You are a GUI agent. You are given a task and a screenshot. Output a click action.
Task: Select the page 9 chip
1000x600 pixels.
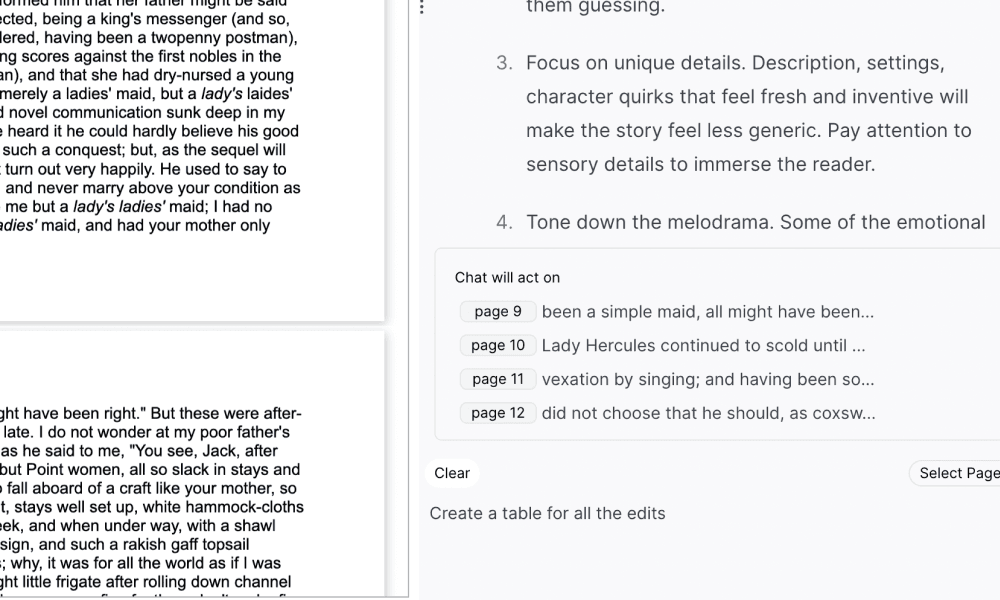(x=497, y=312)
